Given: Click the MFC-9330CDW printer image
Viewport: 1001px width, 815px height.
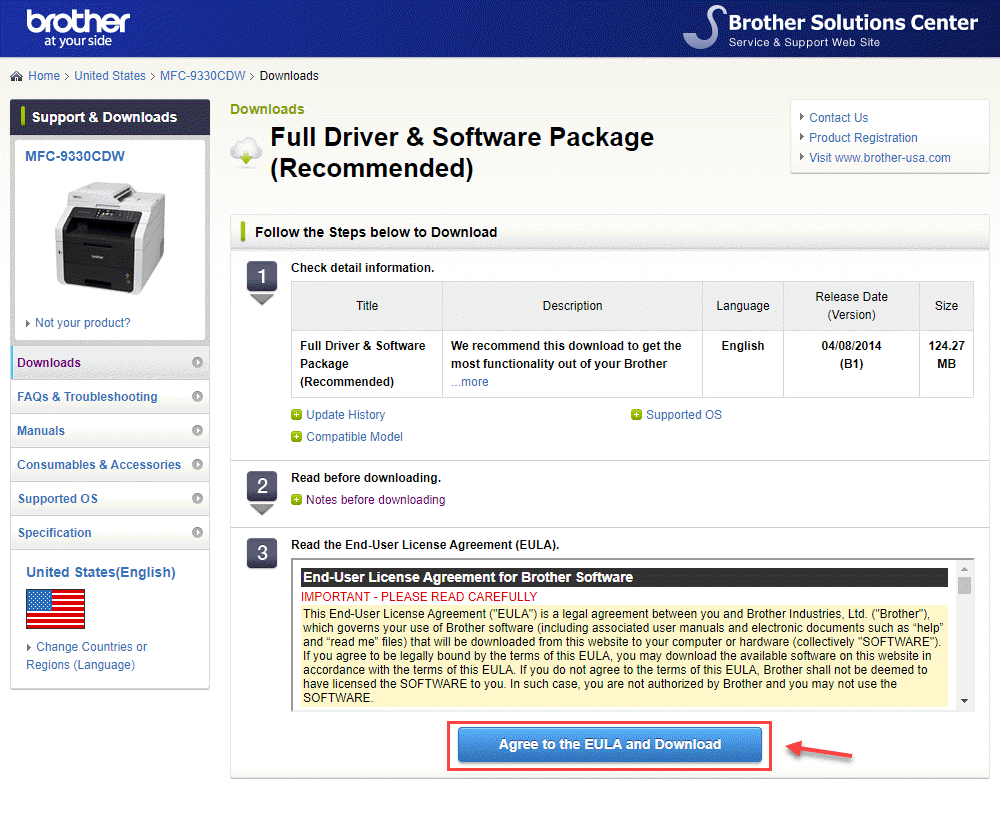Looking at the screenshot, I should click(109, 236).
